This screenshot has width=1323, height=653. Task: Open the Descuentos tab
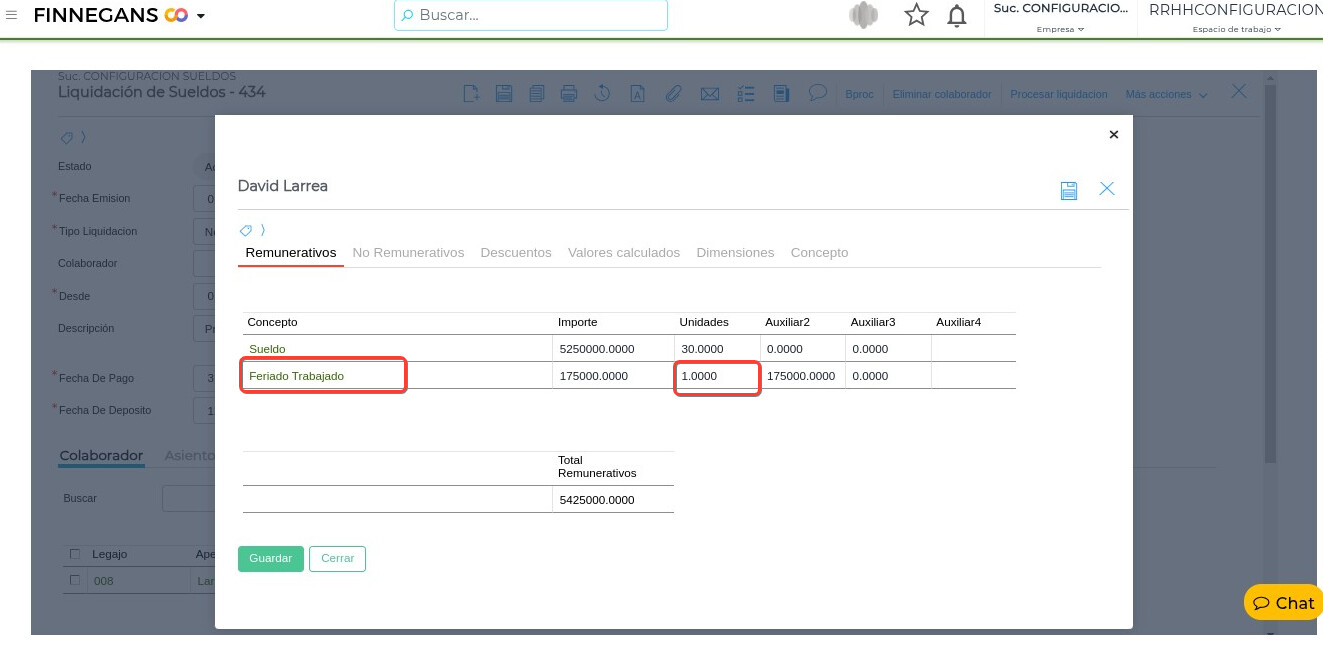pos(516,253)
